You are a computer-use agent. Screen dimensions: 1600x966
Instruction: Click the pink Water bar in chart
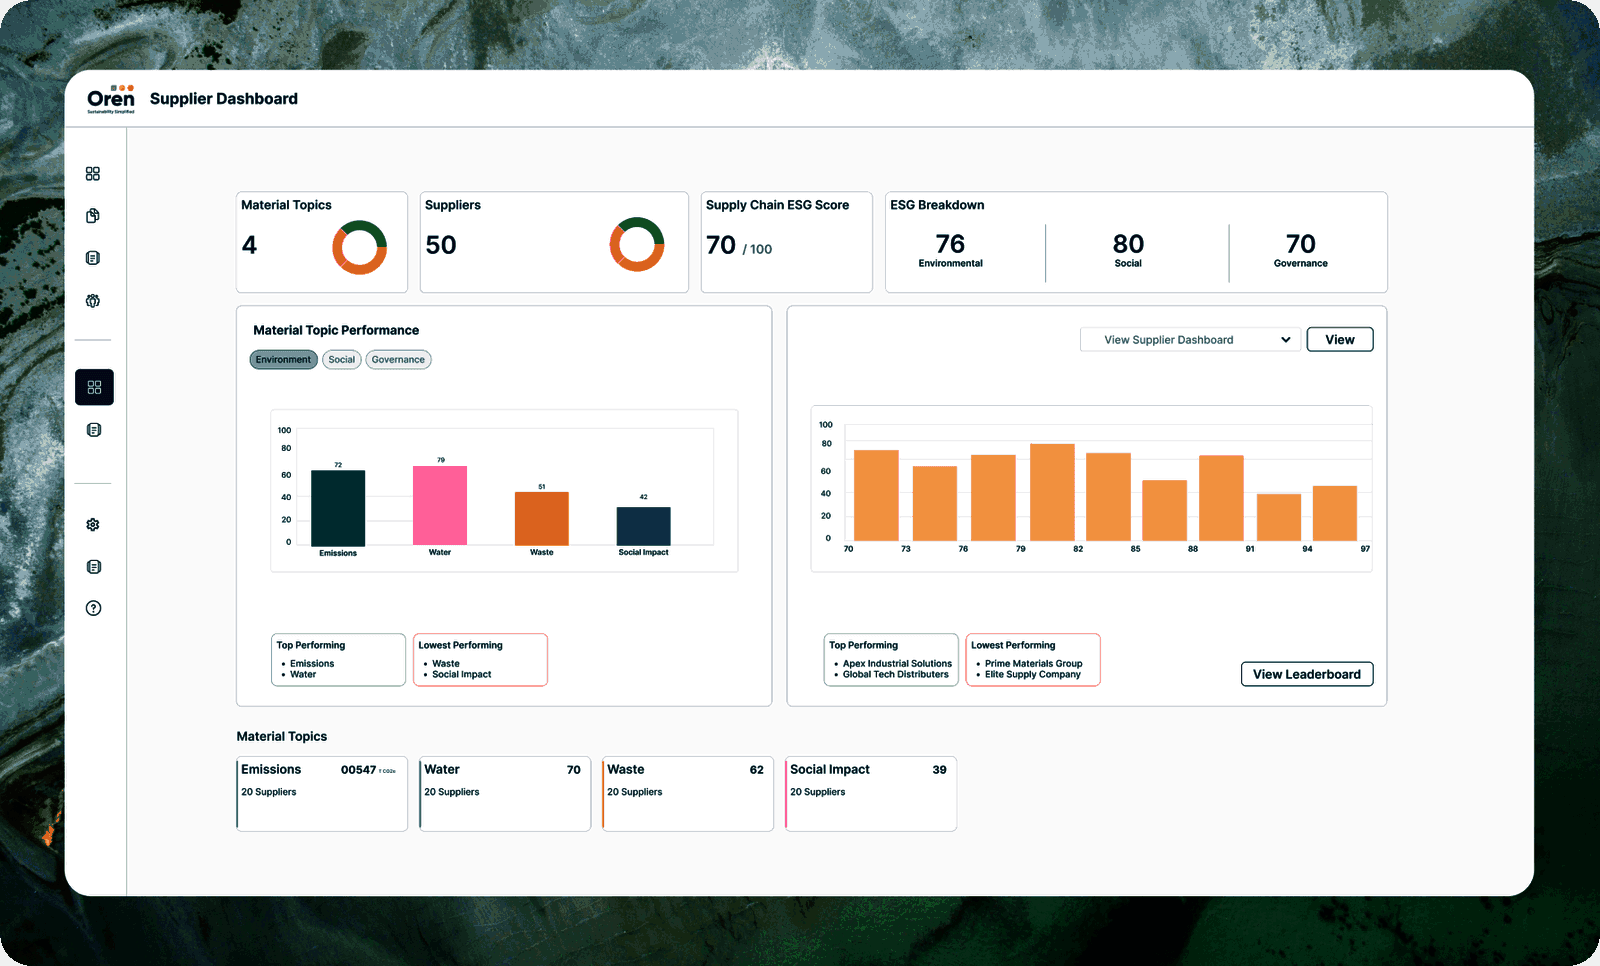point(440,506)
